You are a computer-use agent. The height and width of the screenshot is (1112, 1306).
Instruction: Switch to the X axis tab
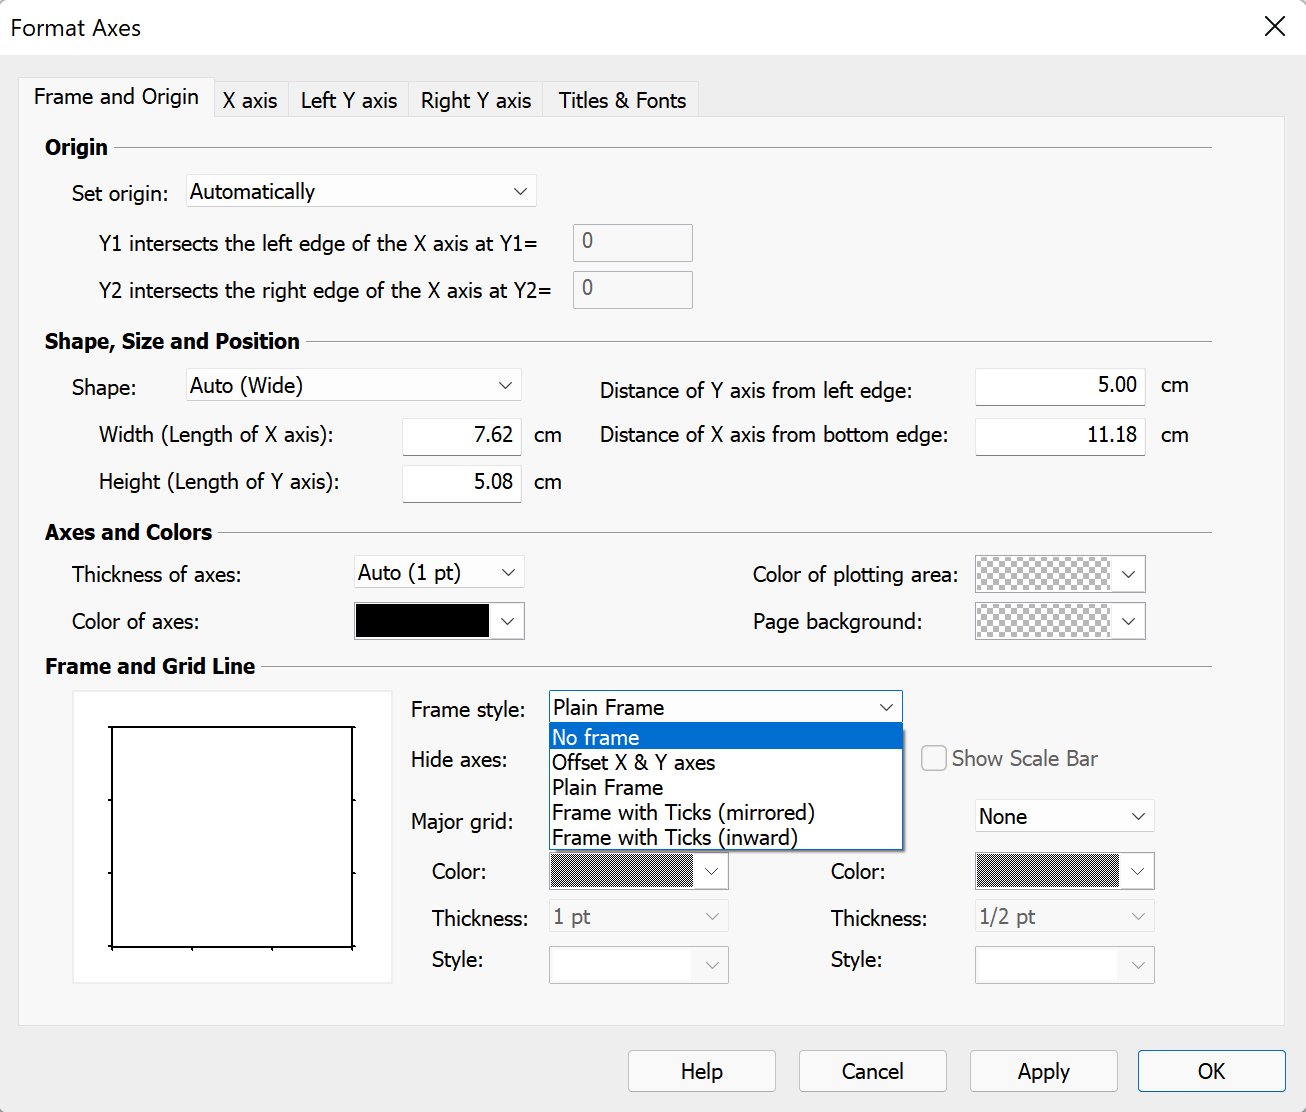[x=250, y=101]
